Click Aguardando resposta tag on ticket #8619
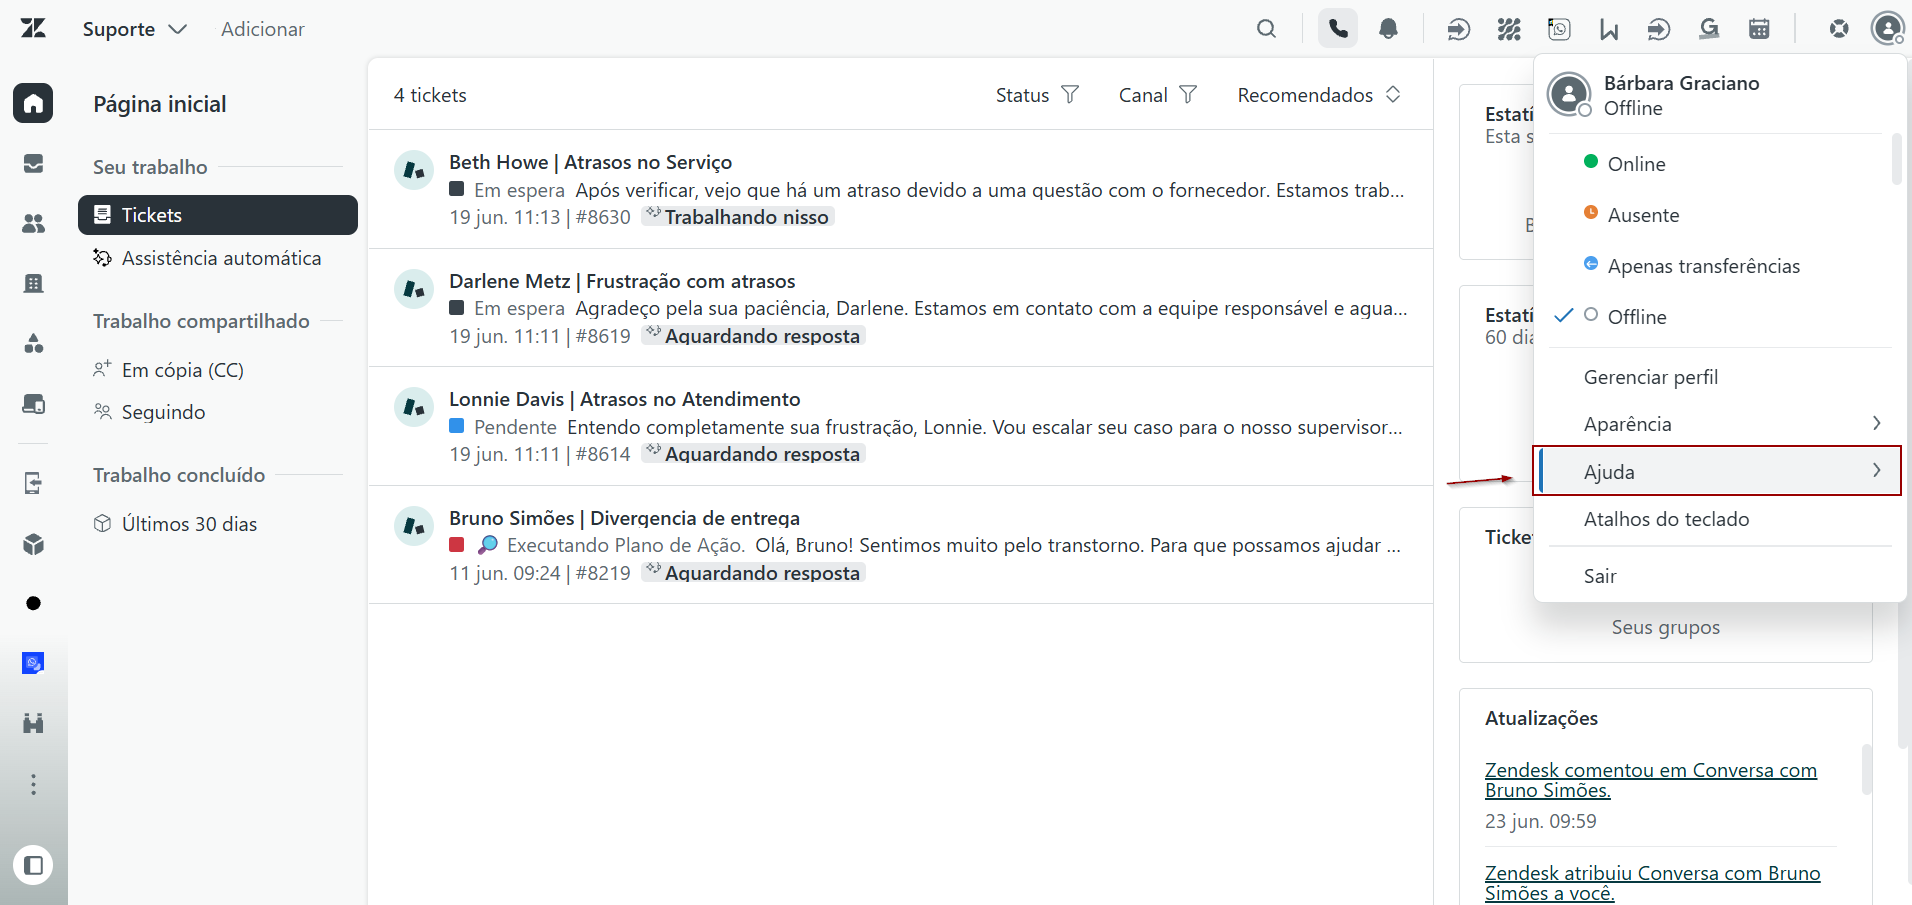Viewport: 1912px width, 905px height. [x=753, y=336]
